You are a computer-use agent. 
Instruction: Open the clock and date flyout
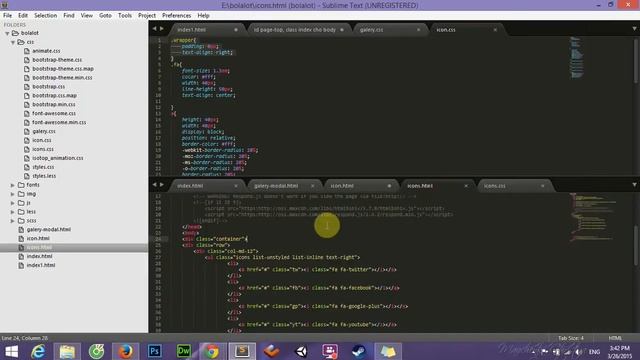[620, 352]
